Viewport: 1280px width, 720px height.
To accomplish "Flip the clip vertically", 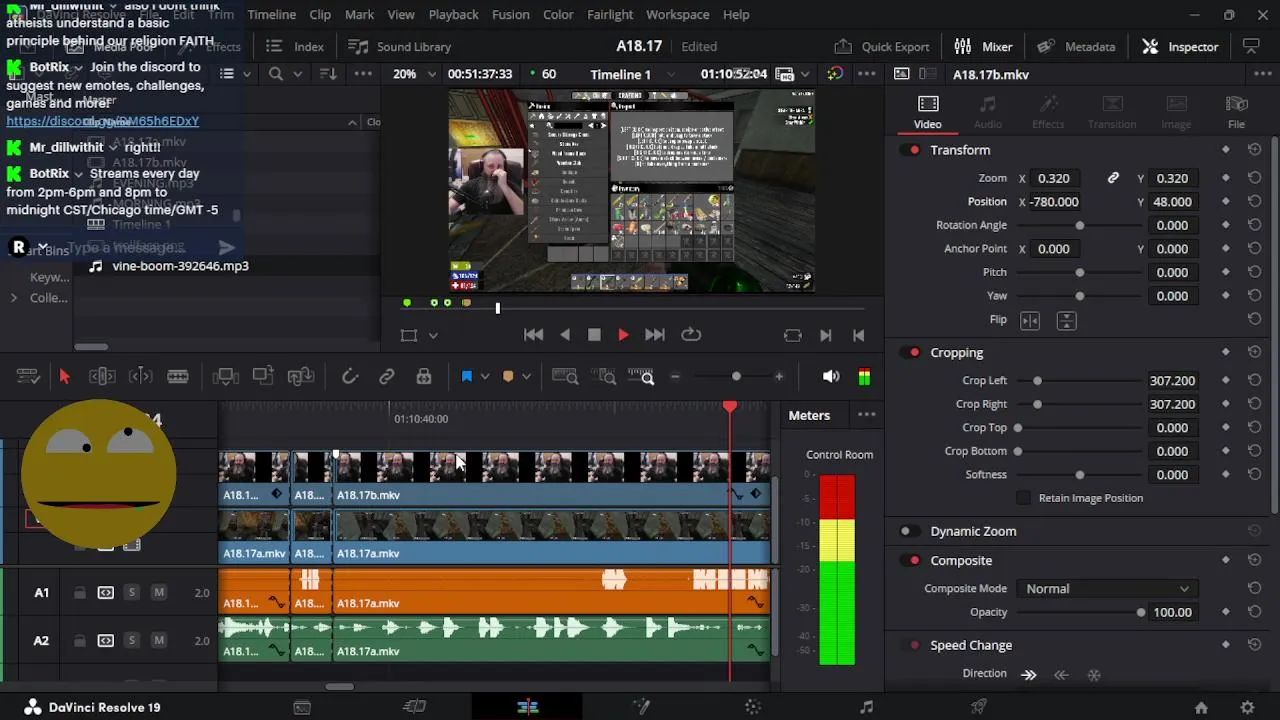I will pyautogui.click(x=1066, y=320).
